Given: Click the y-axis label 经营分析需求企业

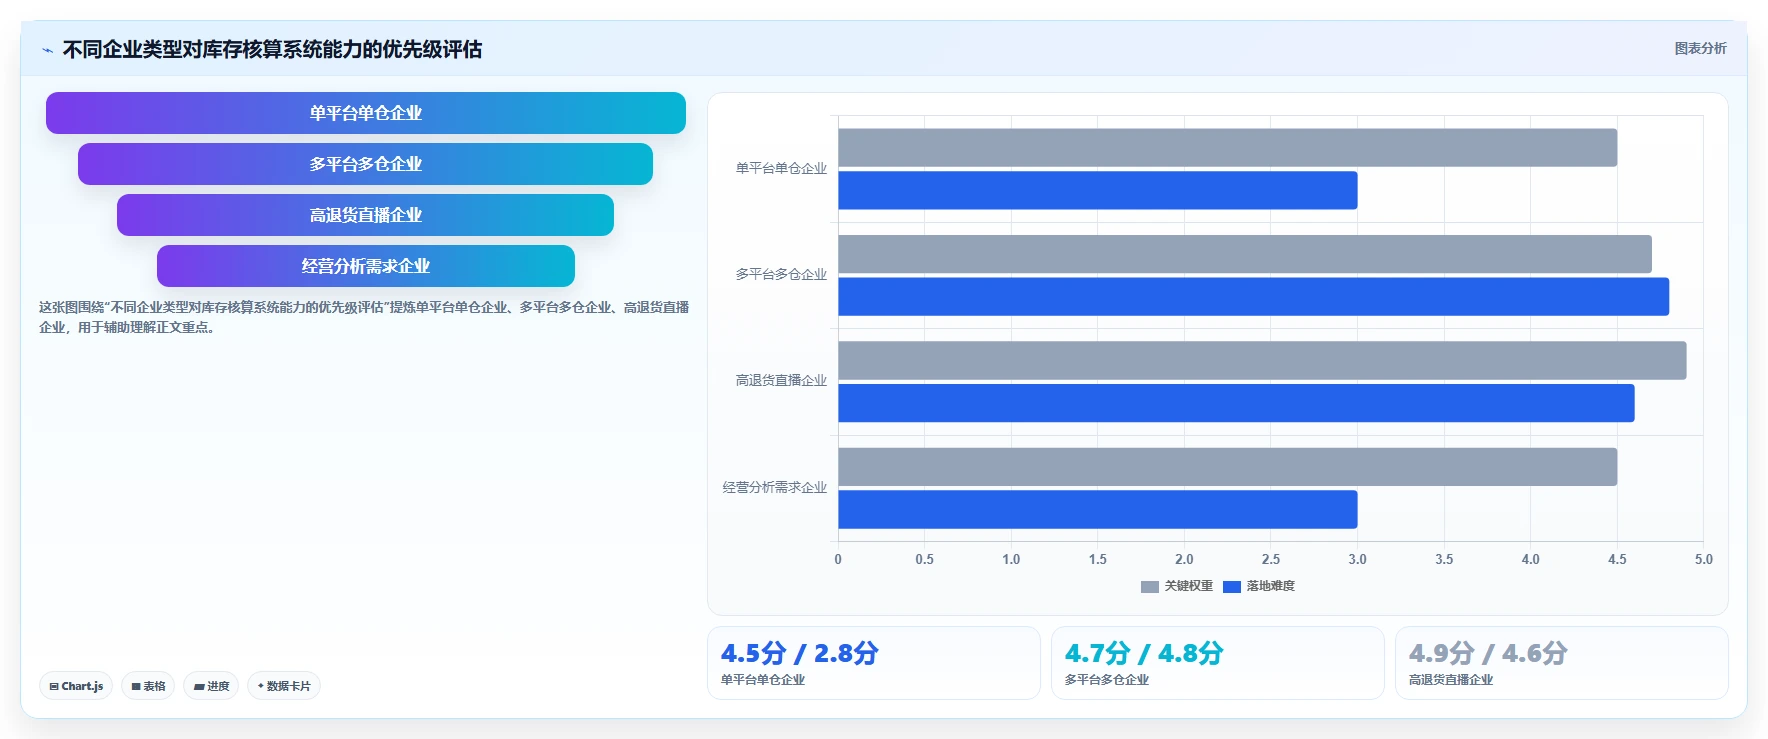Looking at the screenshot, I should 775,488.
